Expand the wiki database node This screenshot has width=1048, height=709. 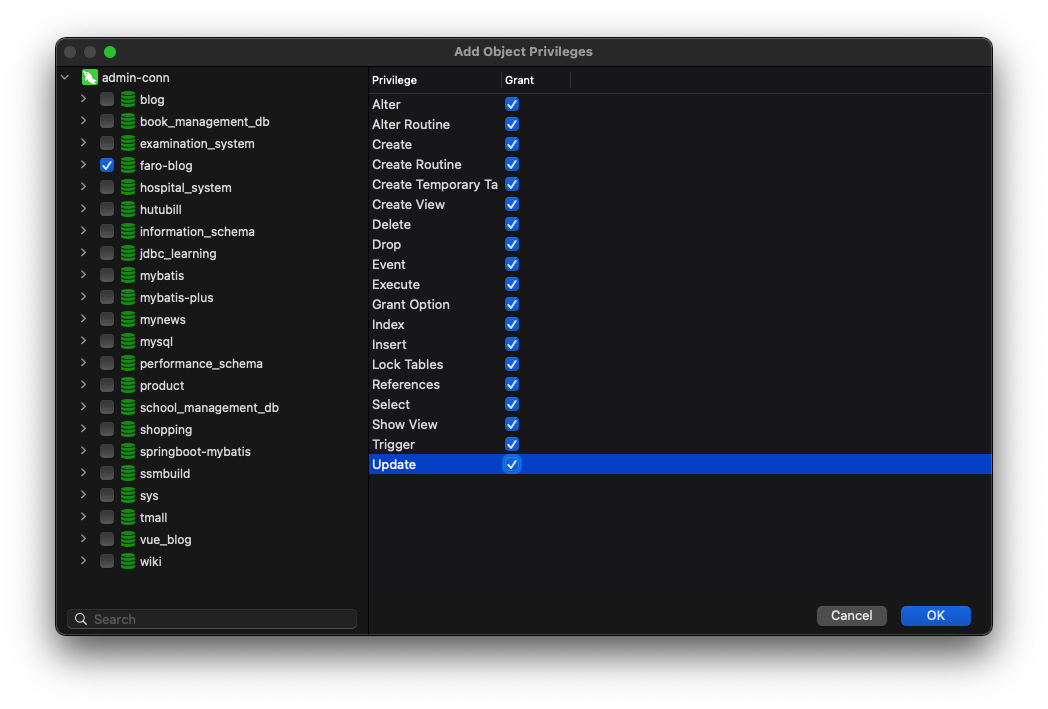point(84,561)
